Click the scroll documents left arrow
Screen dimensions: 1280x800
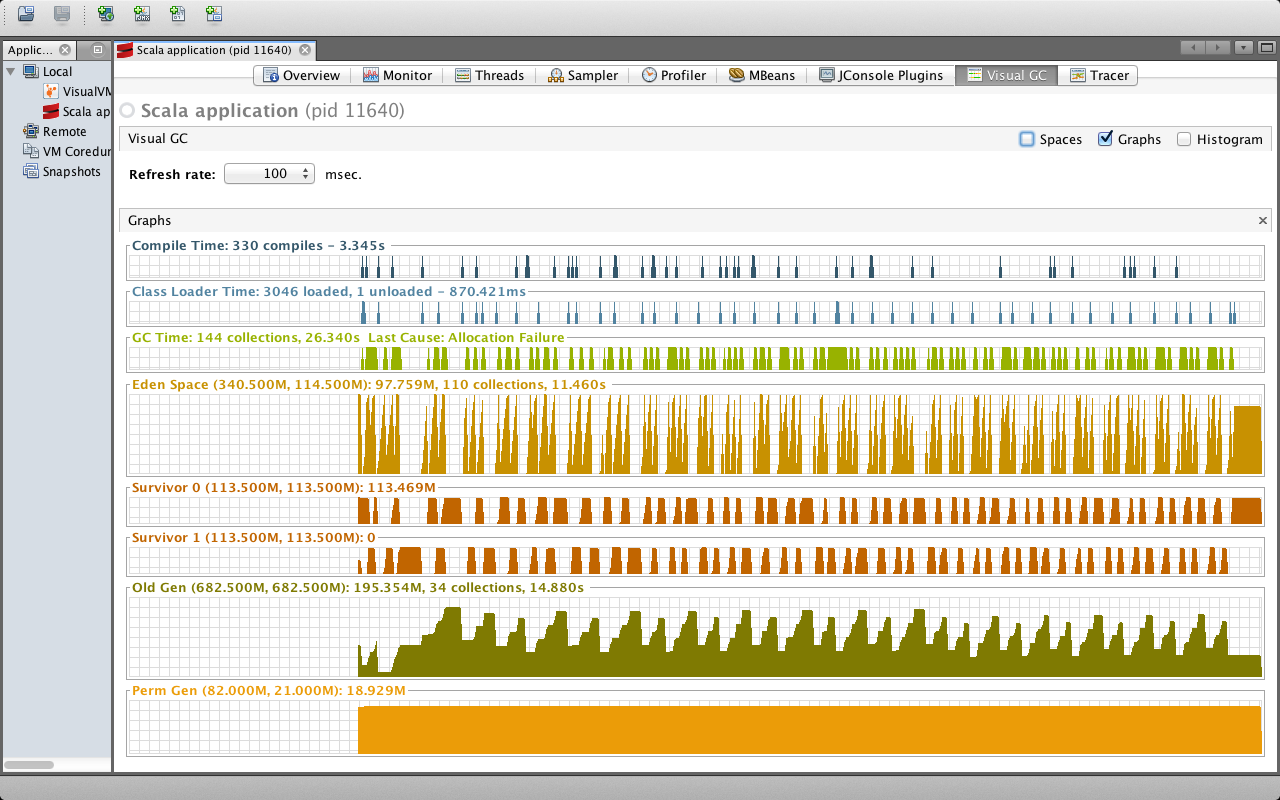(1193, 47)
